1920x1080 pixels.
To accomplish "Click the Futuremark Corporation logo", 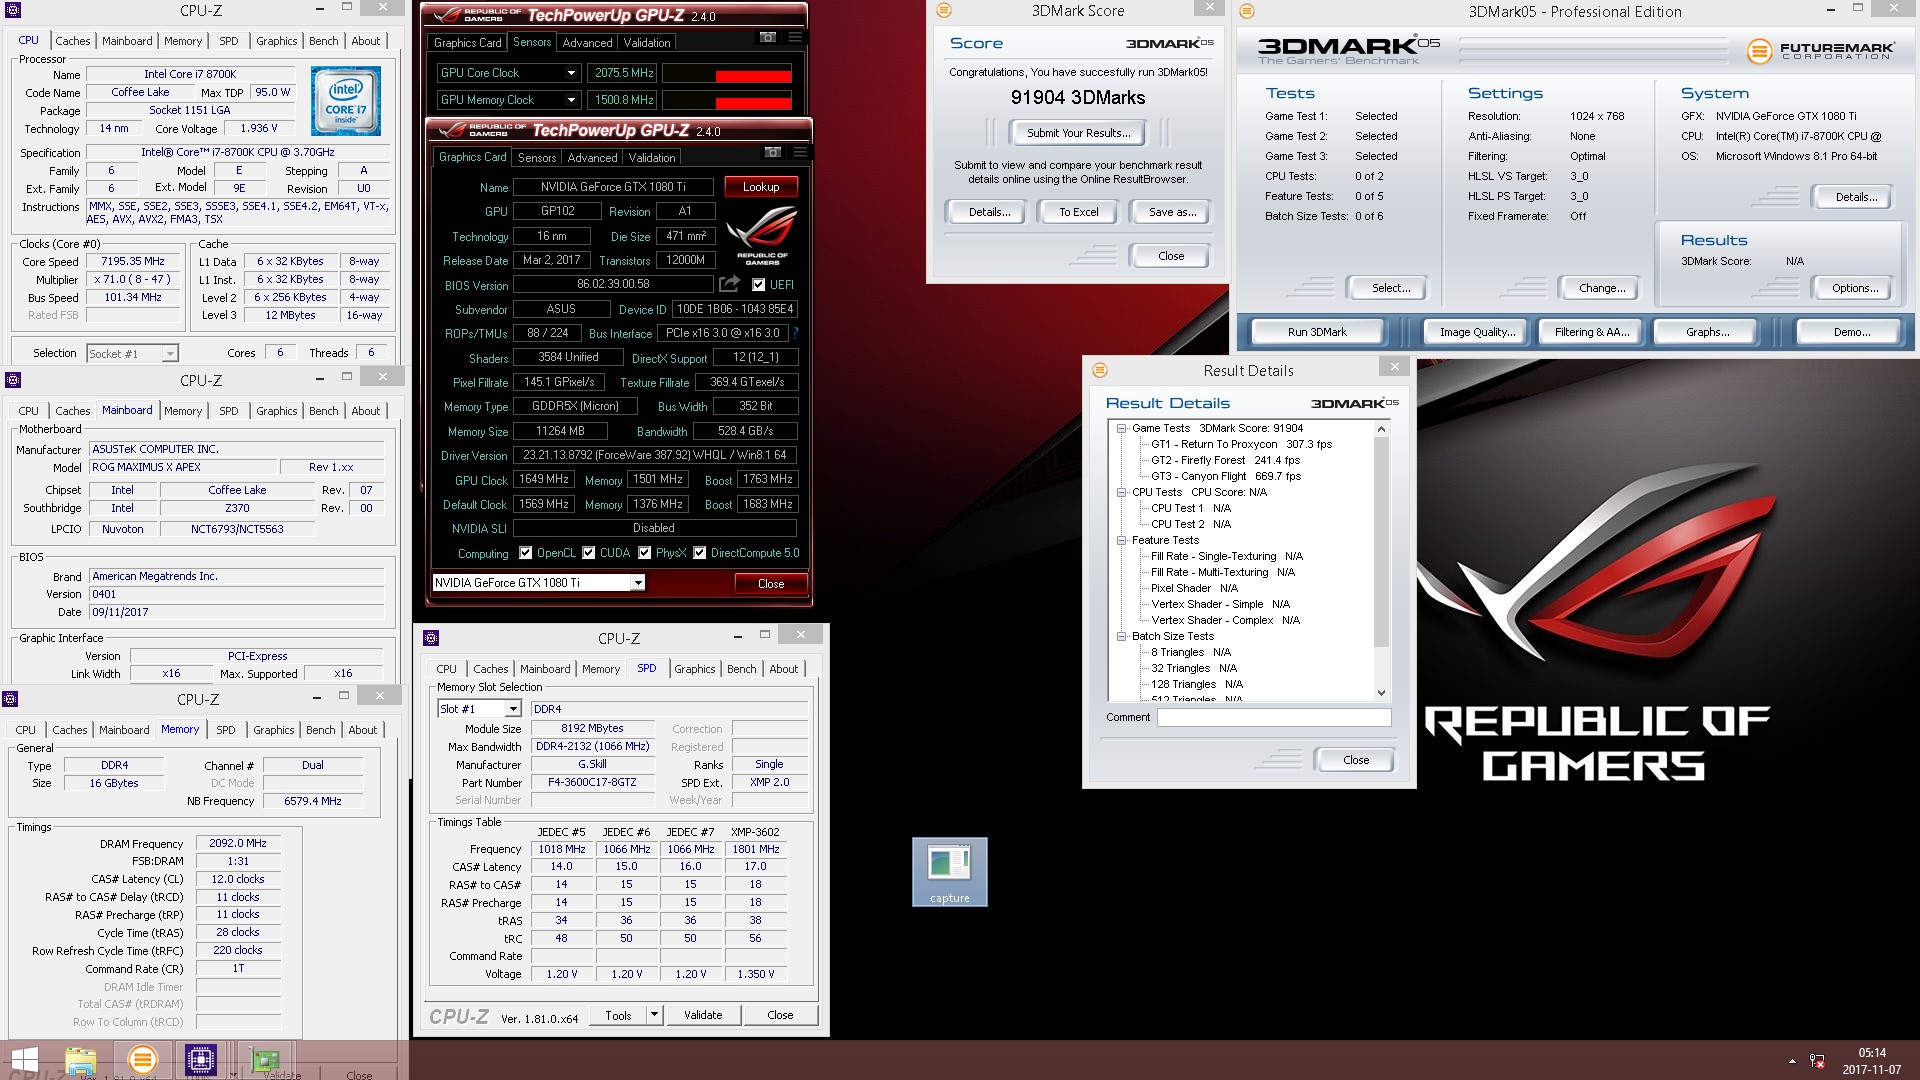I will tap(1821, 51).
